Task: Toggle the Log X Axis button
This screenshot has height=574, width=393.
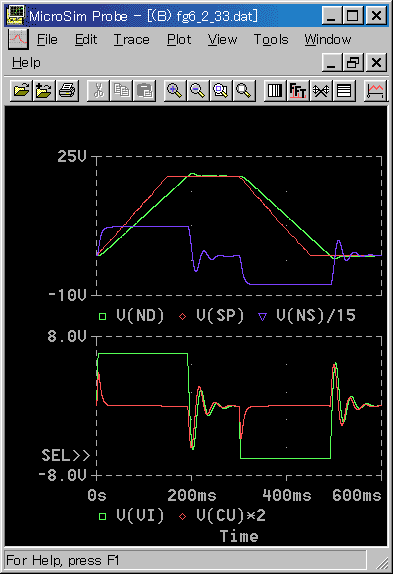Action: 275,90
